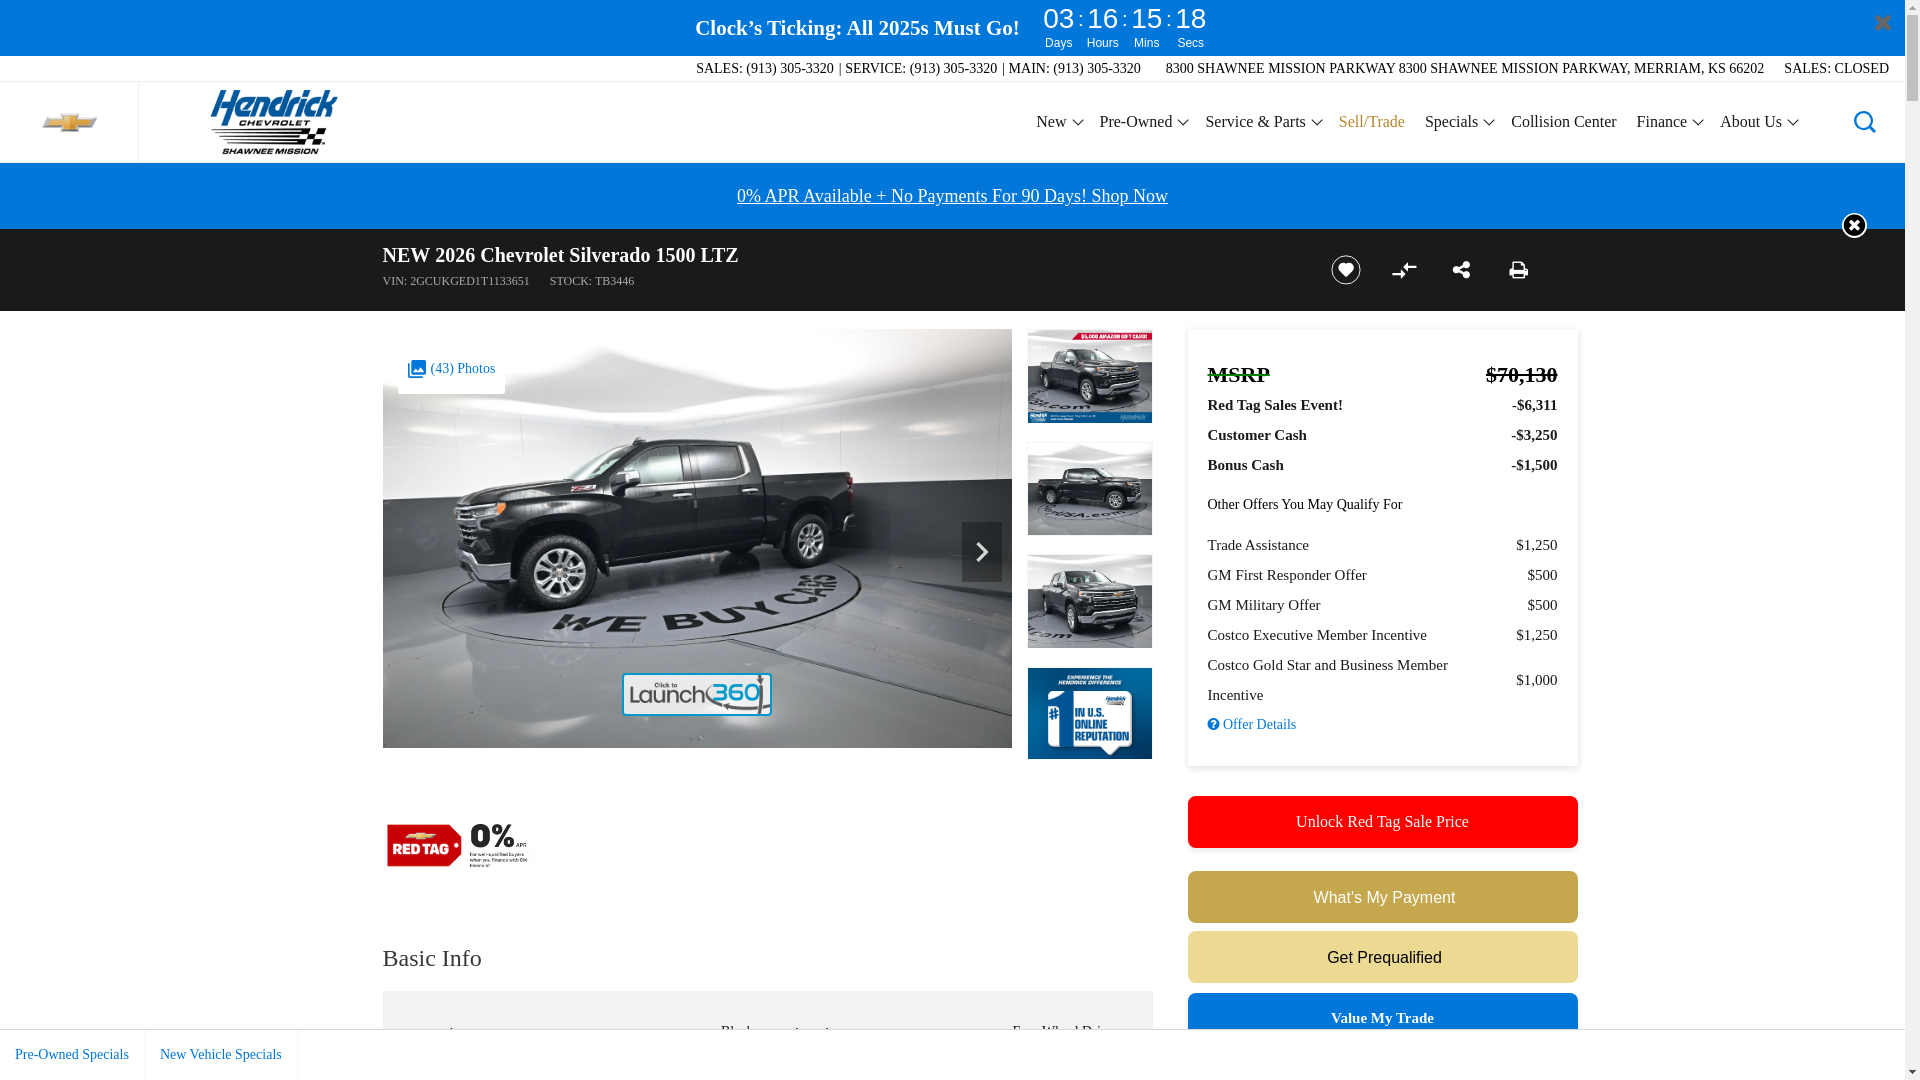Expand the About Us menu
1920x1080 pixels.
(1758, 122)
